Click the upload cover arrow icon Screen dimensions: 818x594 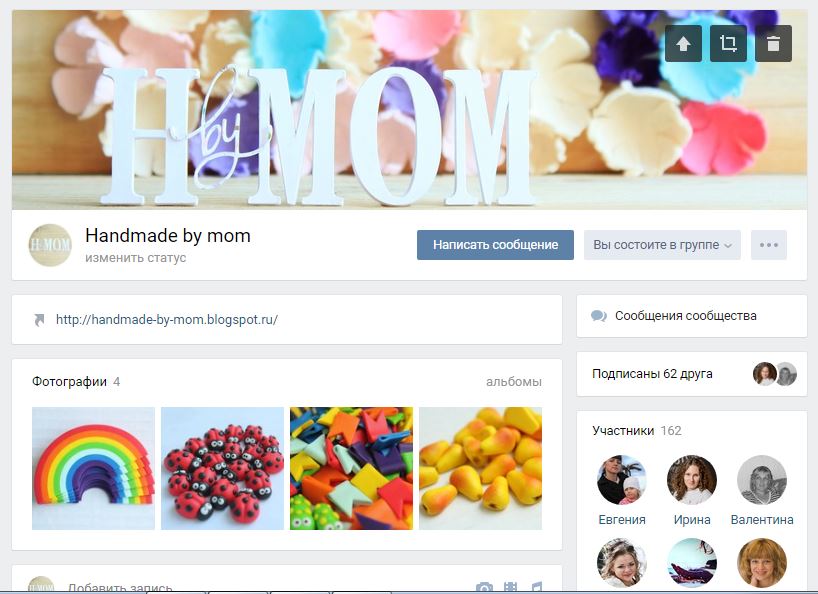(x=683, y=44)
